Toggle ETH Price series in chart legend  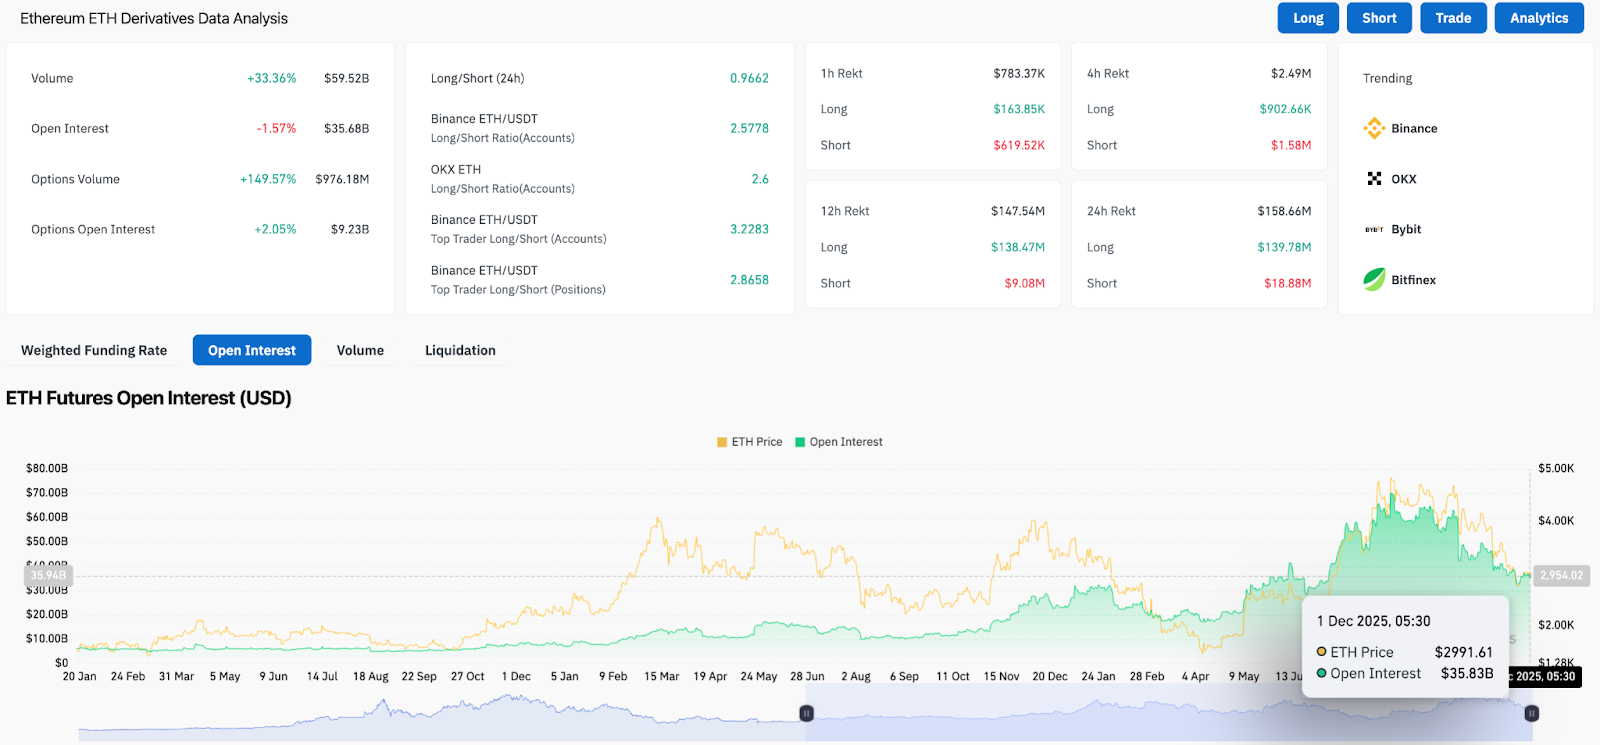point(749,442)
